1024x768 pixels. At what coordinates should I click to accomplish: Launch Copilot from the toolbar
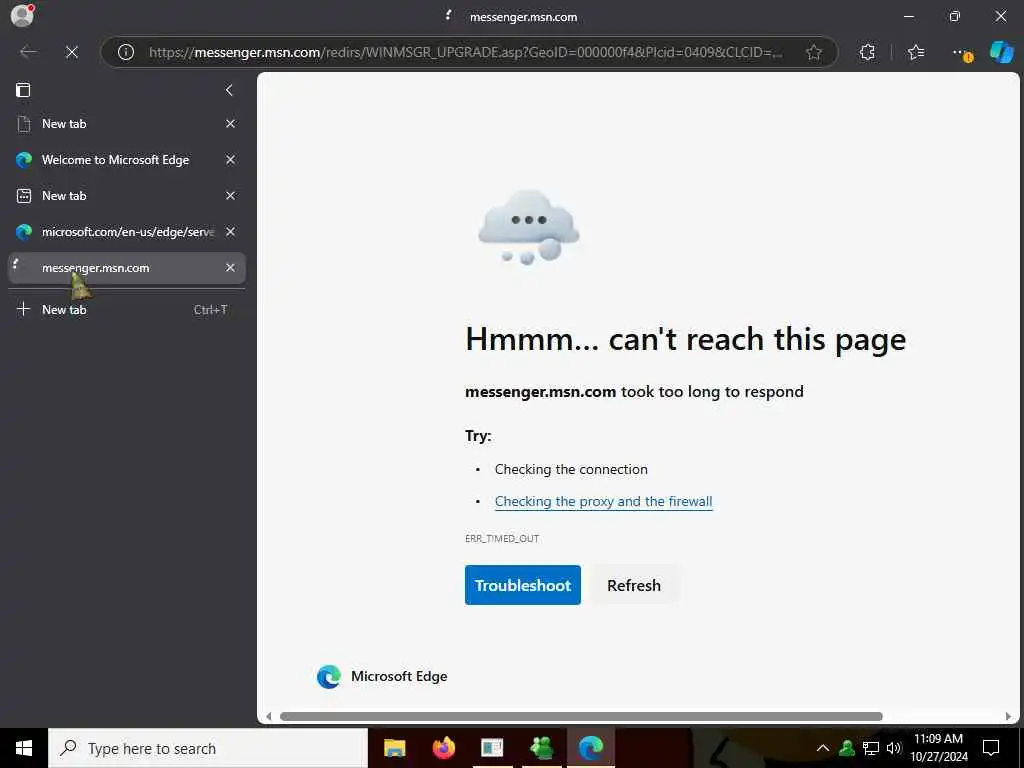[x=1002, y=52]
